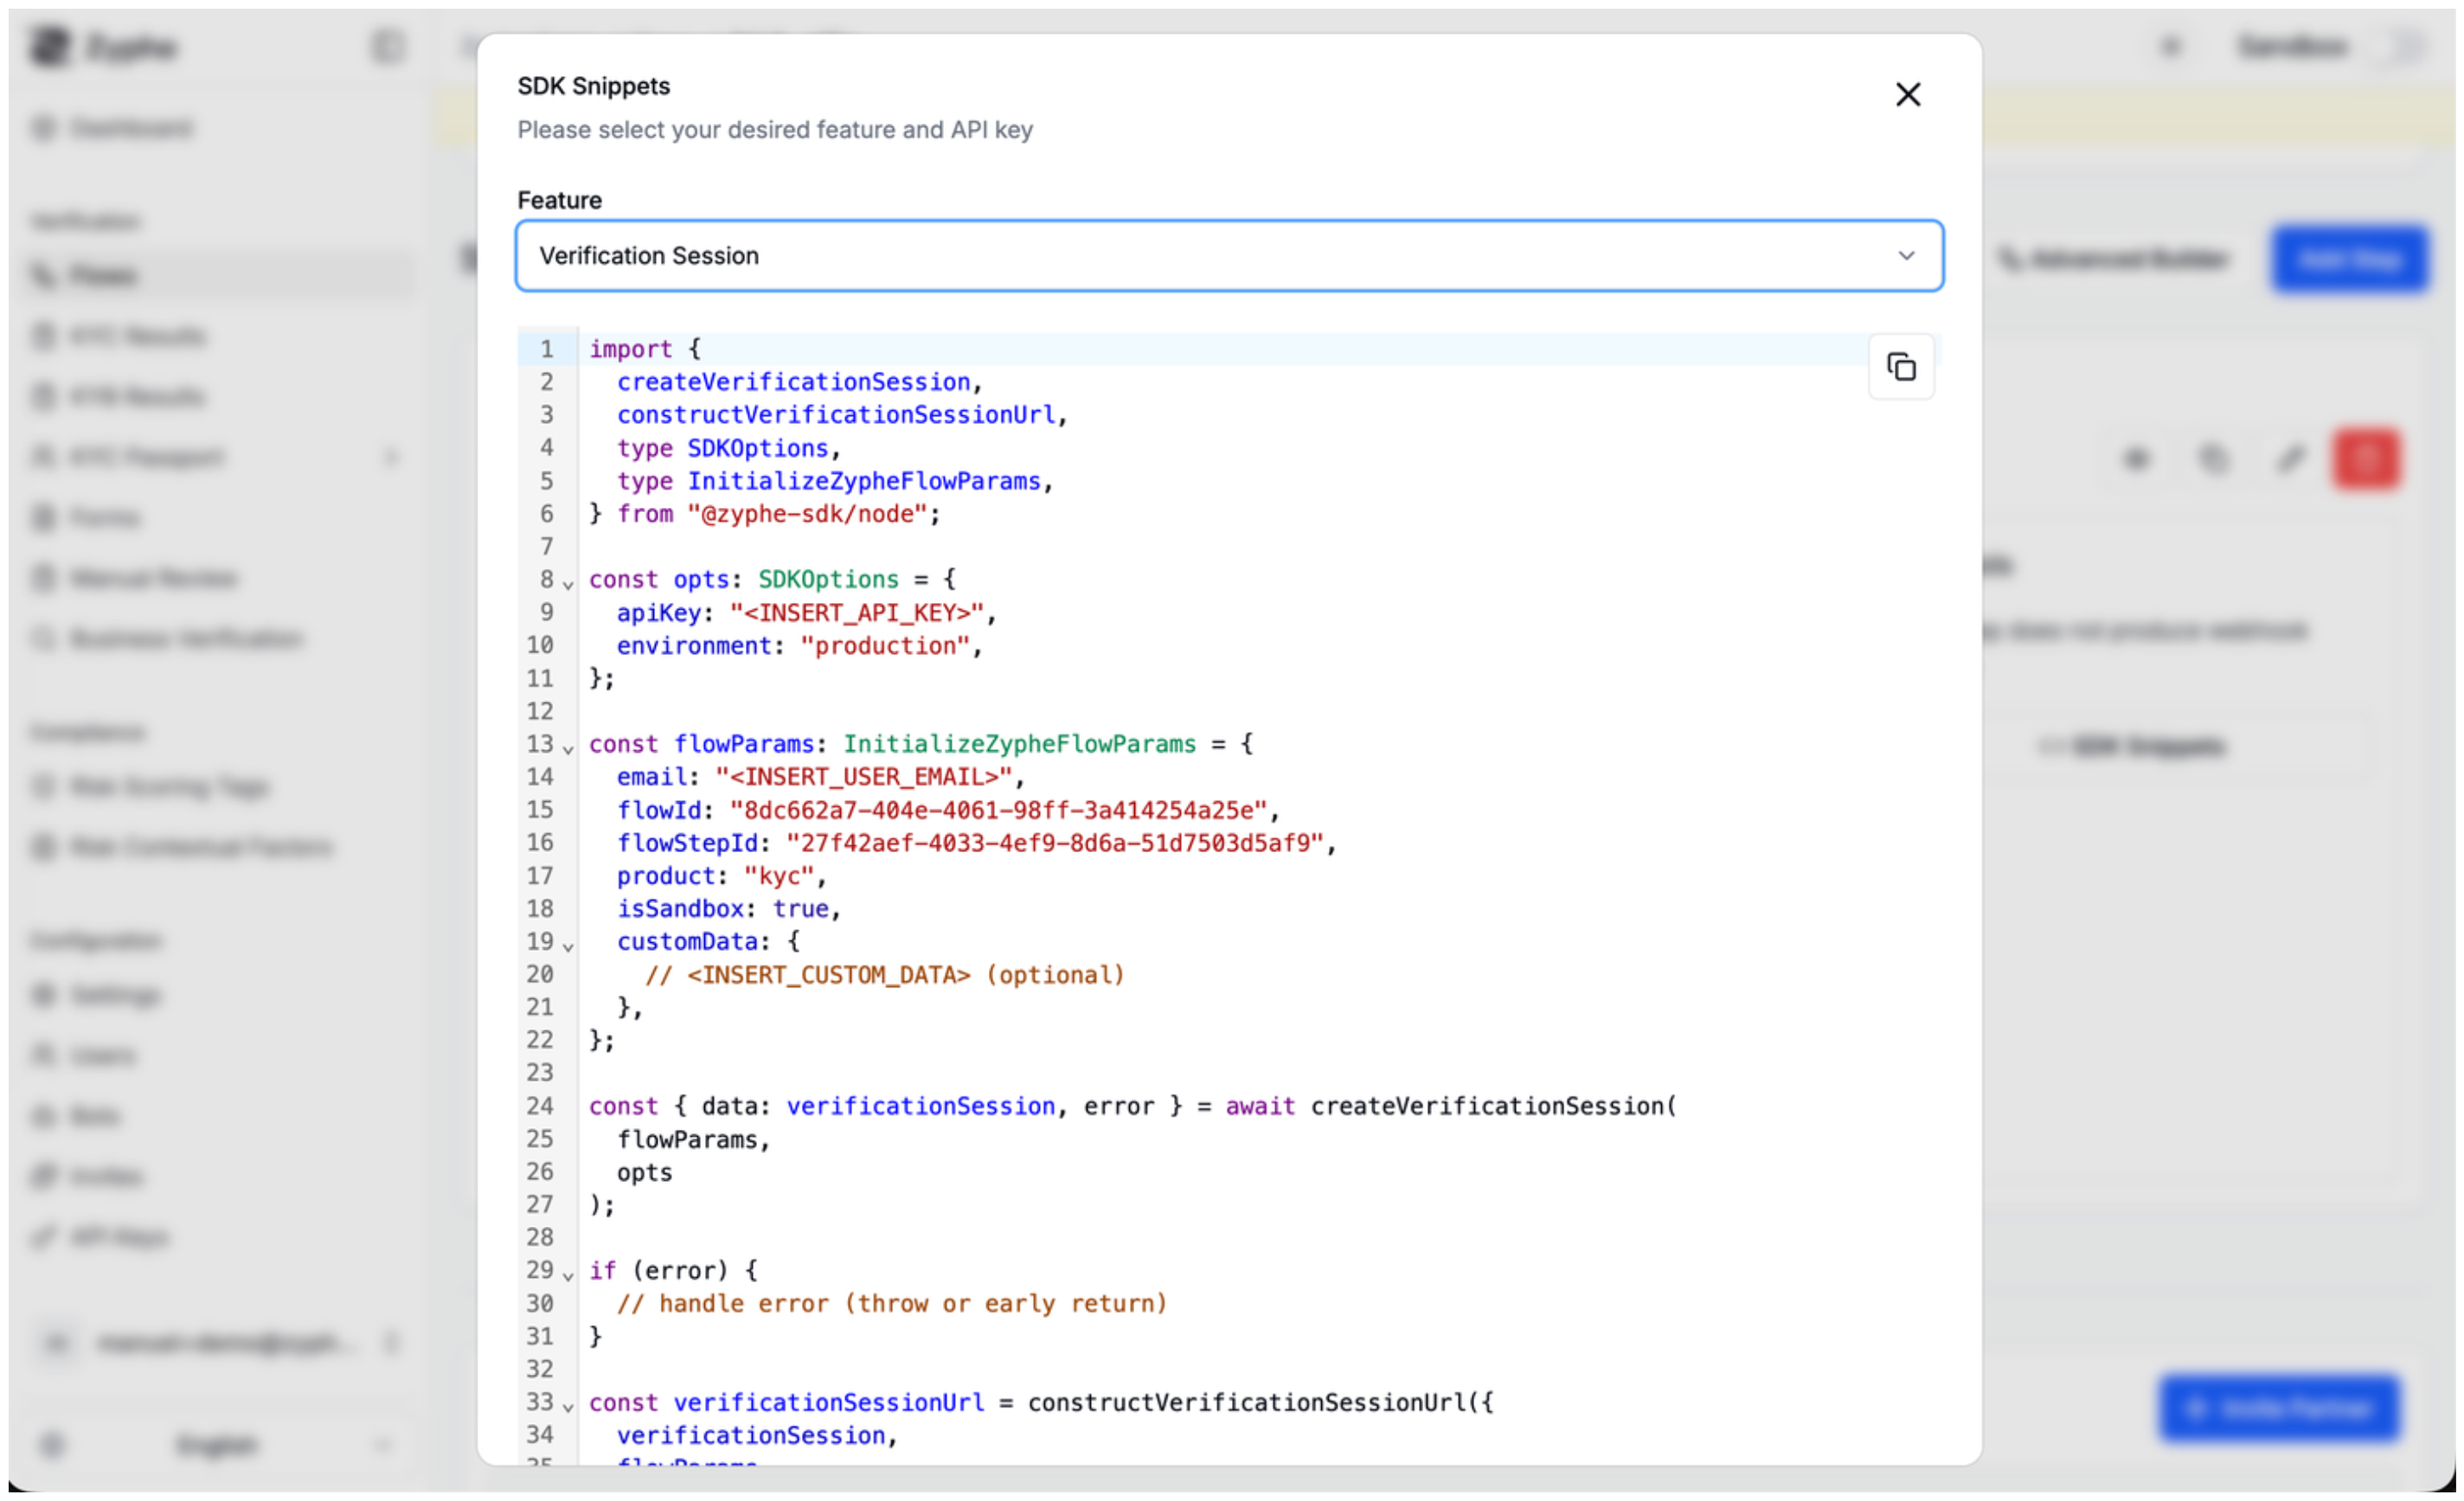This screenshot has height=1501, width=2464.
Task: Click constructVerificationSessionUrl on line 3
Action: pos(835,415)
